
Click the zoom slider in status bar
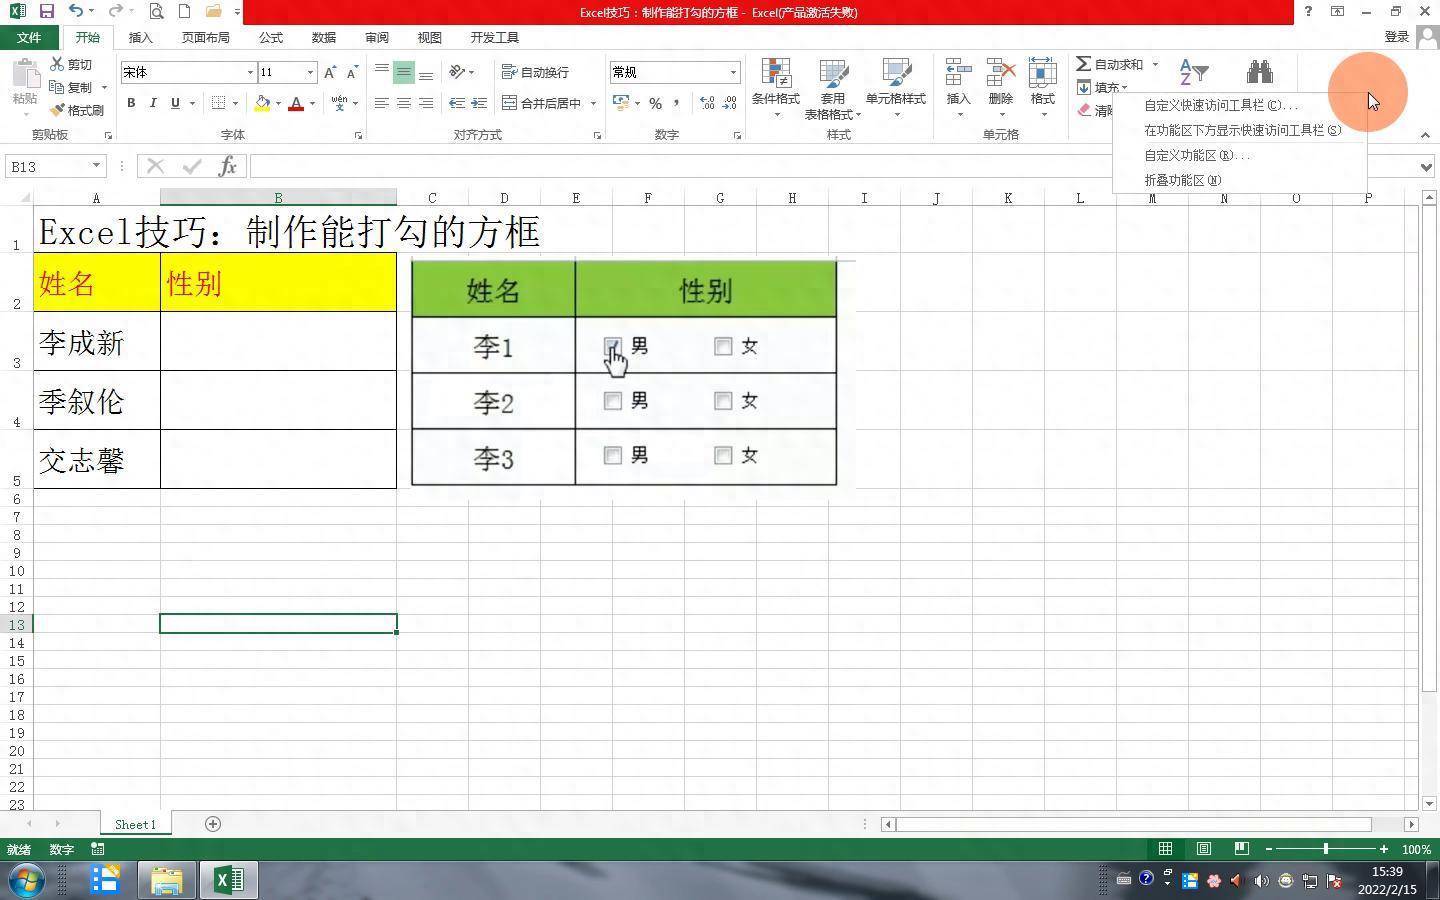click(1326, 849)
